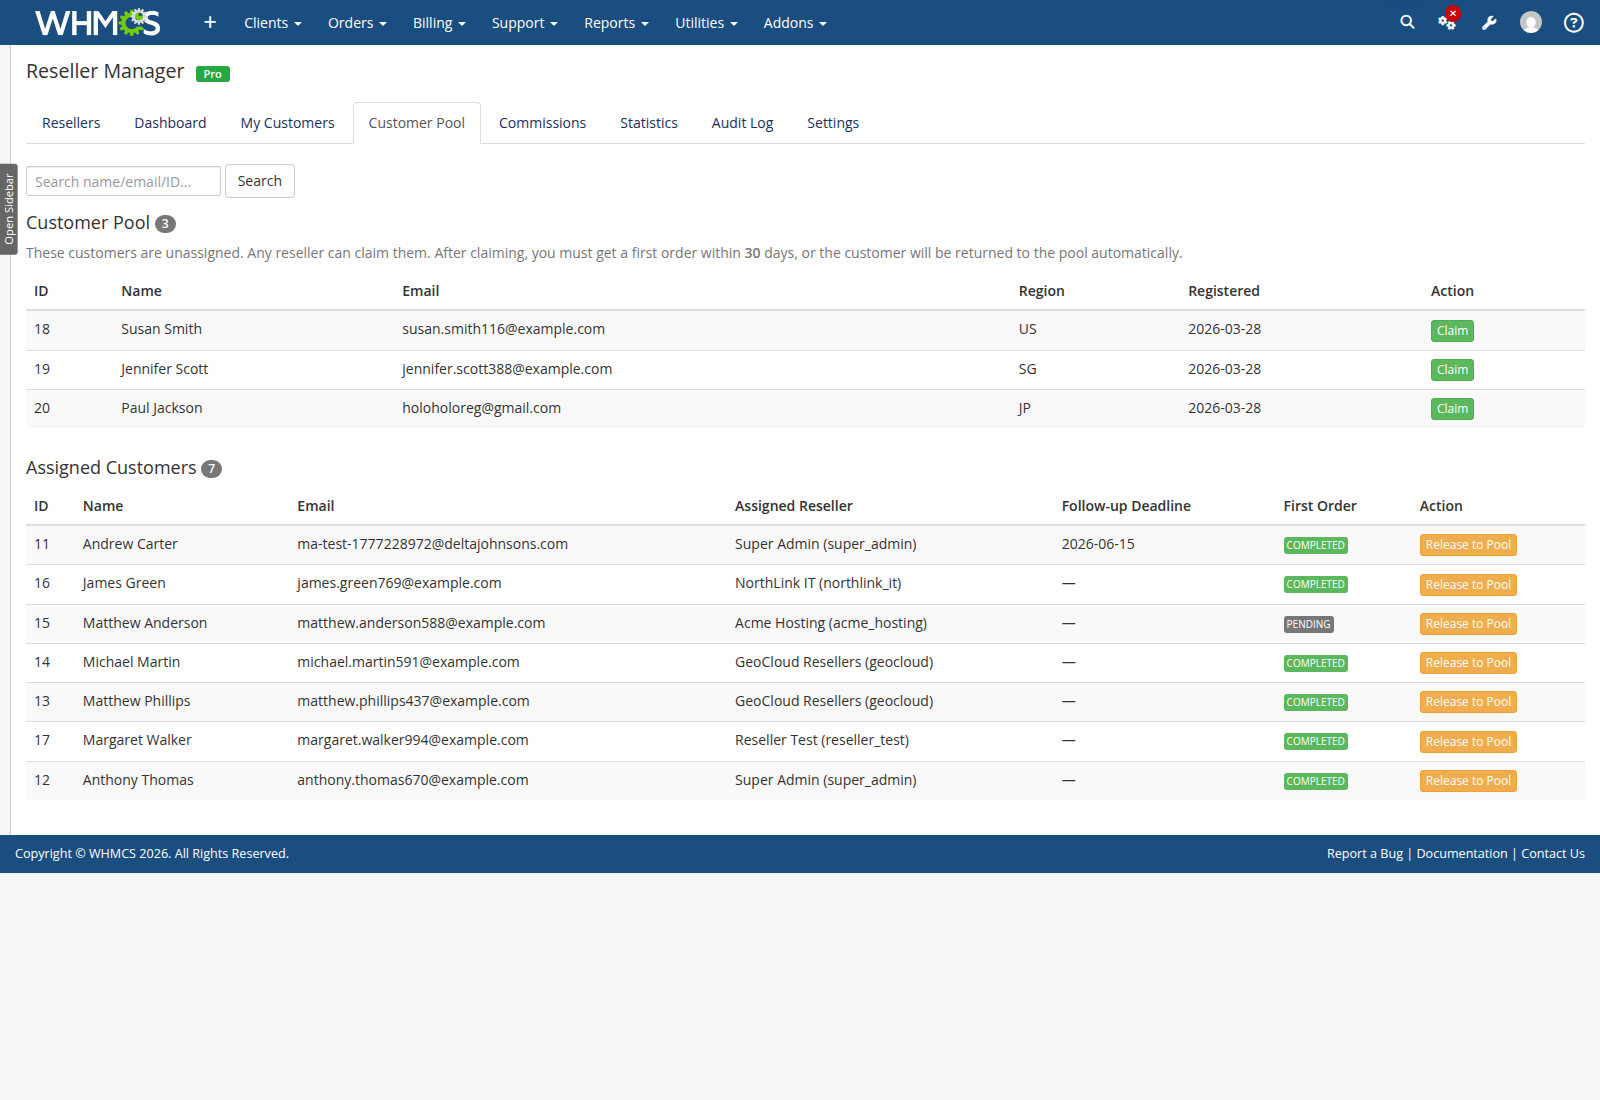Screen dimensions: 1600x1100
Task: Click the Follow-up Deadline column header
Action: tap(1126, 506)
